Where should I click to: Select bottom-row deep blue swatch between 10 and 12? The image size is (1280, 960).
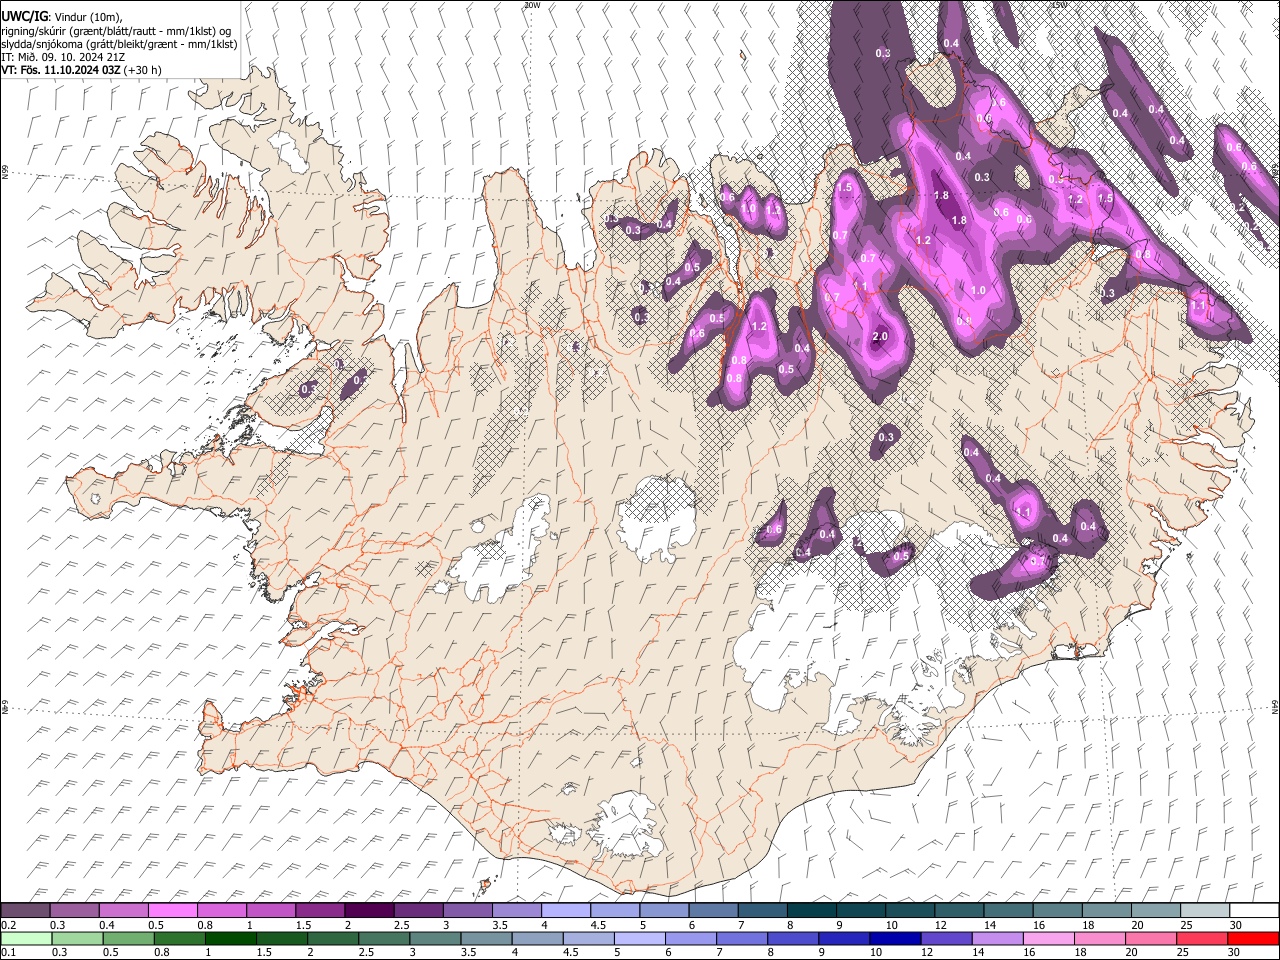point(895,938)
